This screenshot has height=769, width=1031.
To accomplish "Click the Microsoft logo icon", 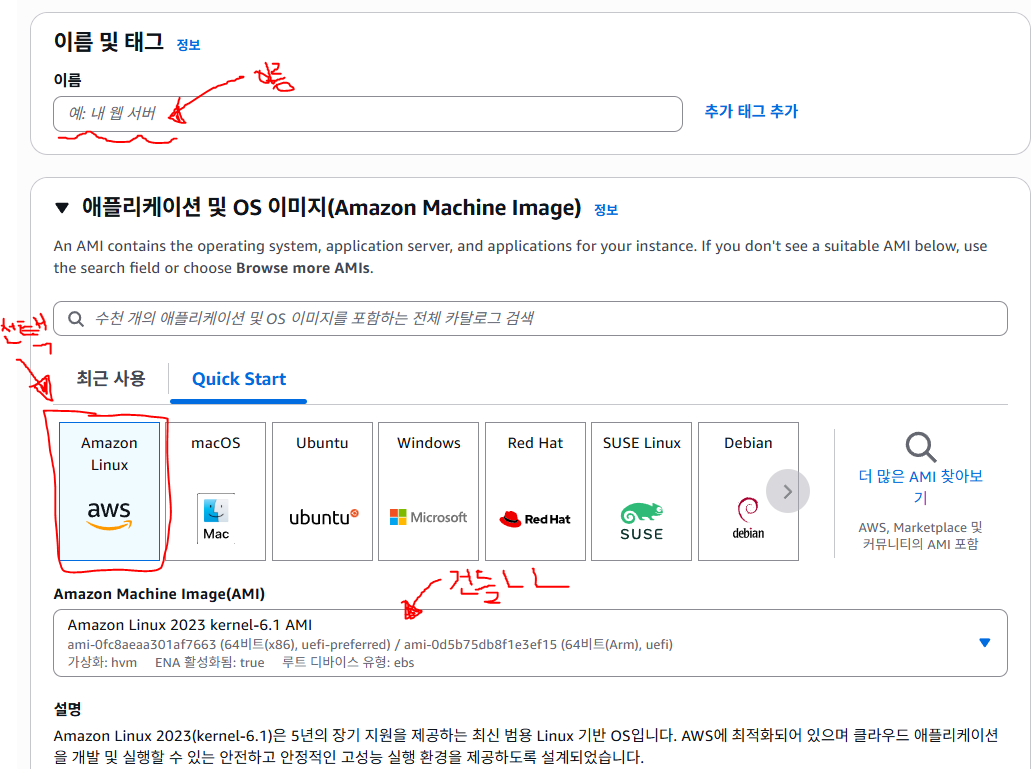I will pyautogui.click(x=428, y=517).
